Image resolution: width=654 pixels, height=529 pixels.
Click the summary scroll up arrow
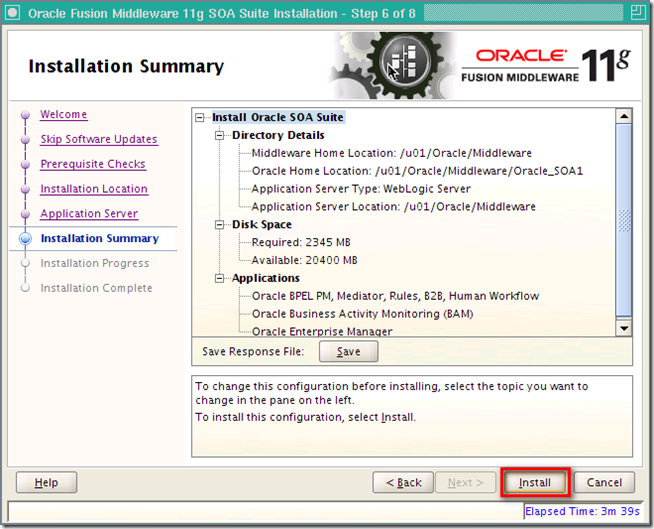coord(624,116)
